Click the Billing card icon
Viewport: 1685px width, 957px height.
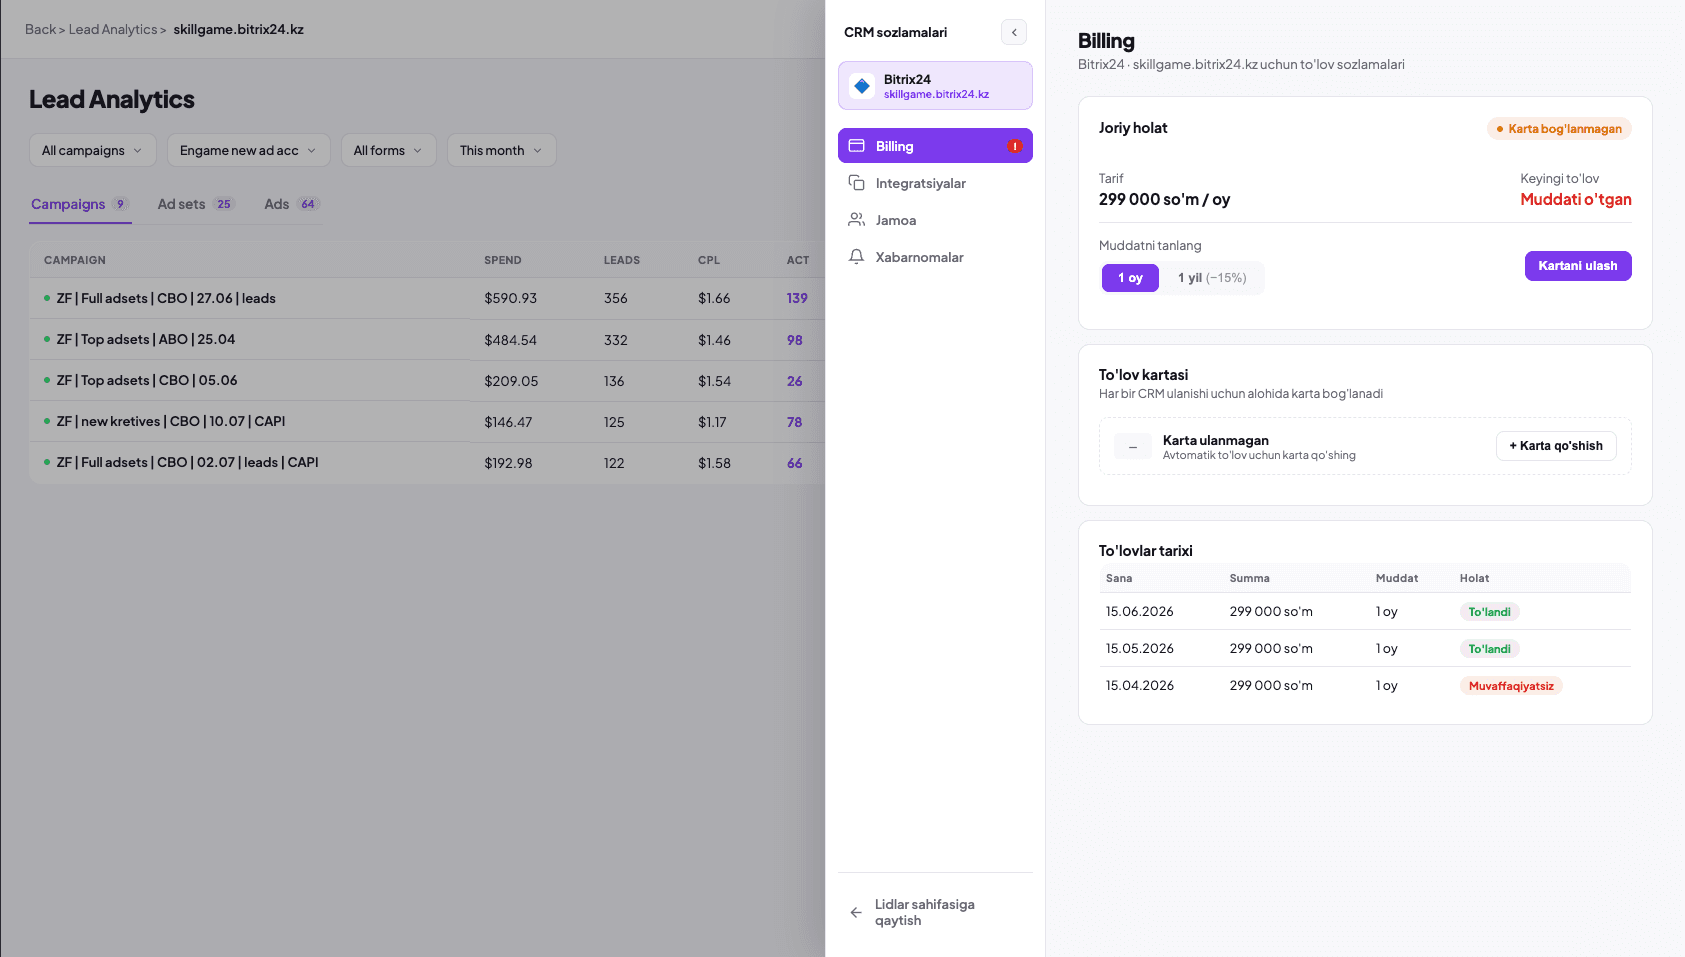click(x=856, y=146)
